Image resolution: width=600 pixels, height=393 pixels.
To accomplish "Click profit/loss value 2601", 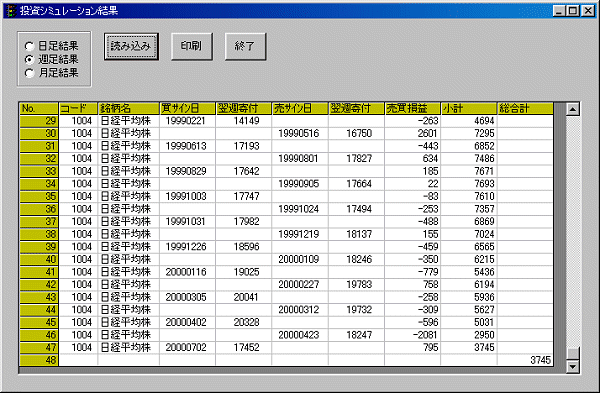I will (427, 134).
